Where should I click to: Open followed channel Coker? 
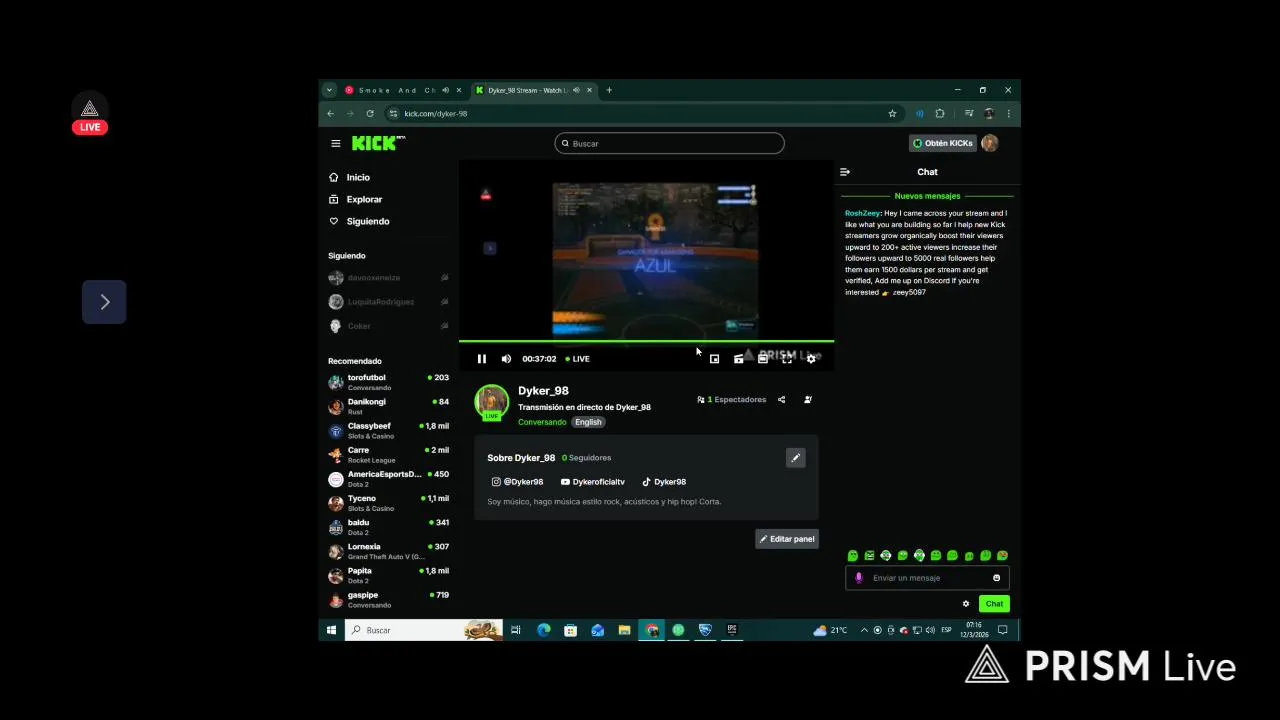click(388, 326)
